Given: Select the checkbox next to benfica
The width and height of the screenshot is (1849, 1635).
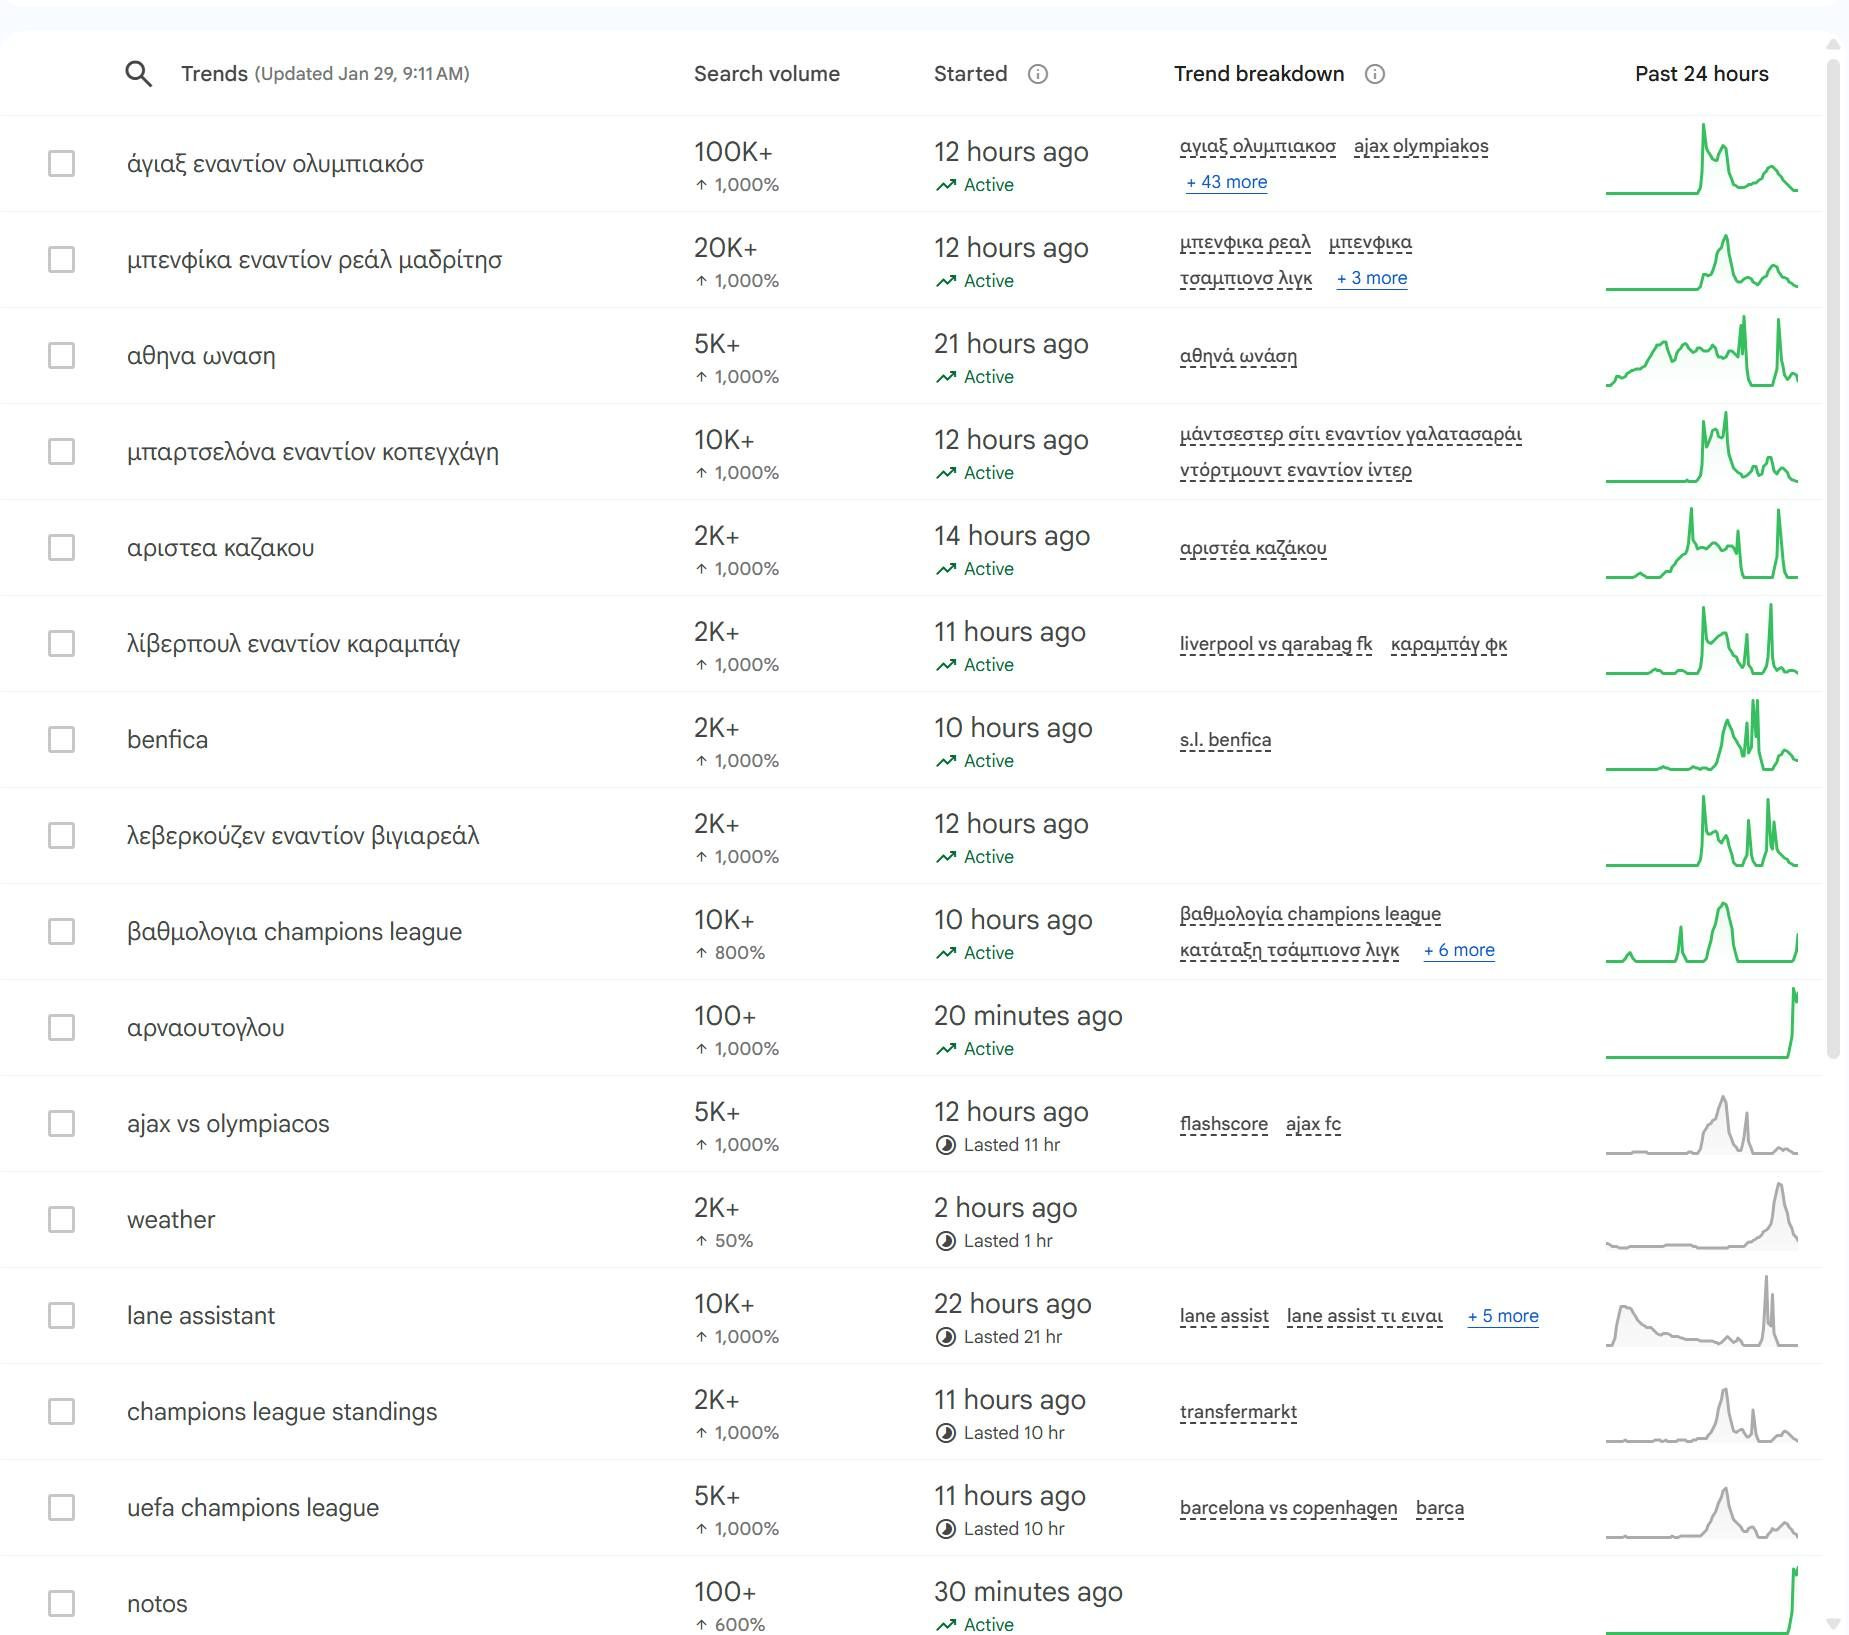Looking at the screenshot, I should click(62, 740).
